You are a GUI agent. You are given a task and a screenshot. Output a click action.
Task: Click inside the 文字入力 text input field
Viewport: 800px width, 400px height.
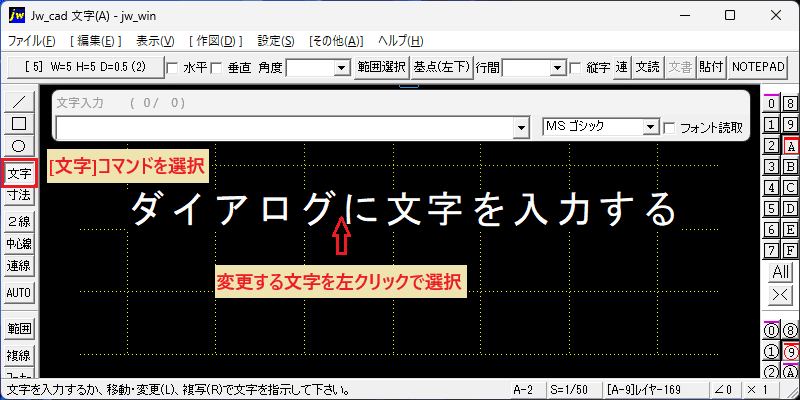point(285,128)
